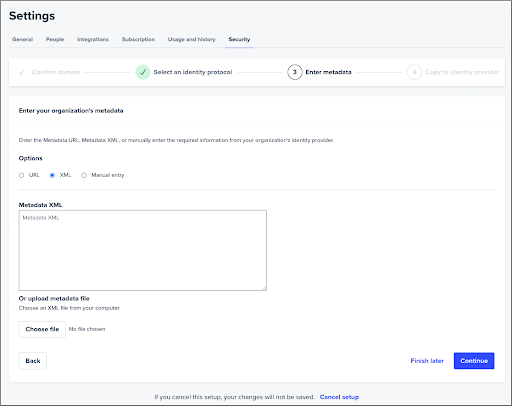The image size is (512, 406).
Task: Select the XML radio option
Action: coord(52,175)
